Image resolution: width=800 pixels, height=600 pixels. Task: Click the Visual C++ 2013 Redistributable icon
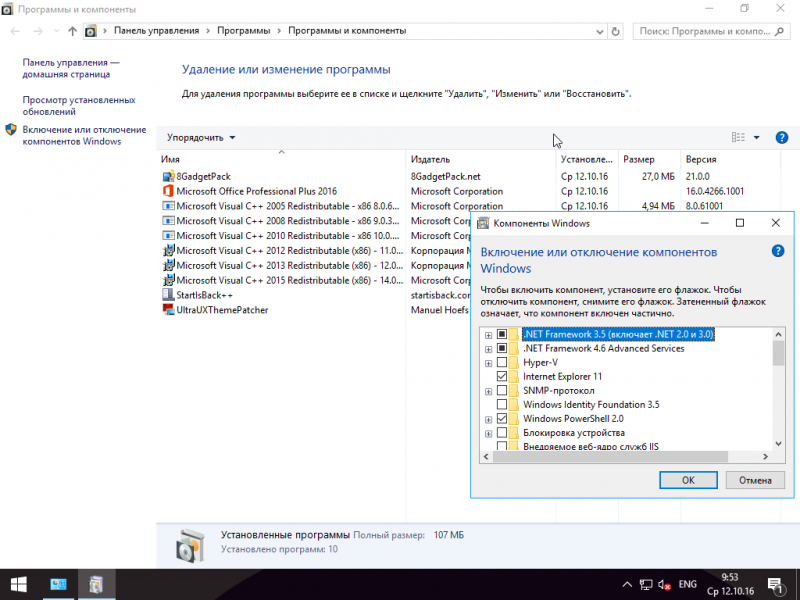click(168, 265)
